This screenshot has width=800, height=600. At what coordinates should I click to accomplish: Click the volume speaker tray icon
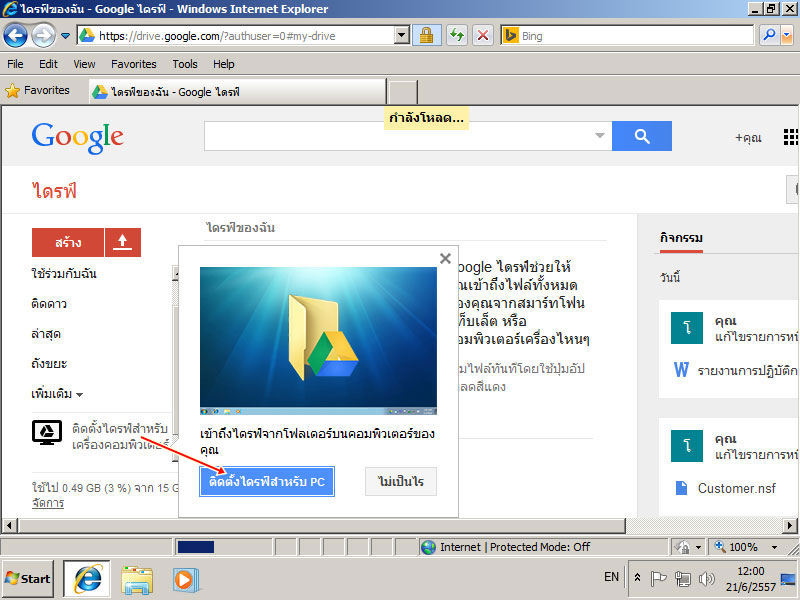[x=707, y=579]
